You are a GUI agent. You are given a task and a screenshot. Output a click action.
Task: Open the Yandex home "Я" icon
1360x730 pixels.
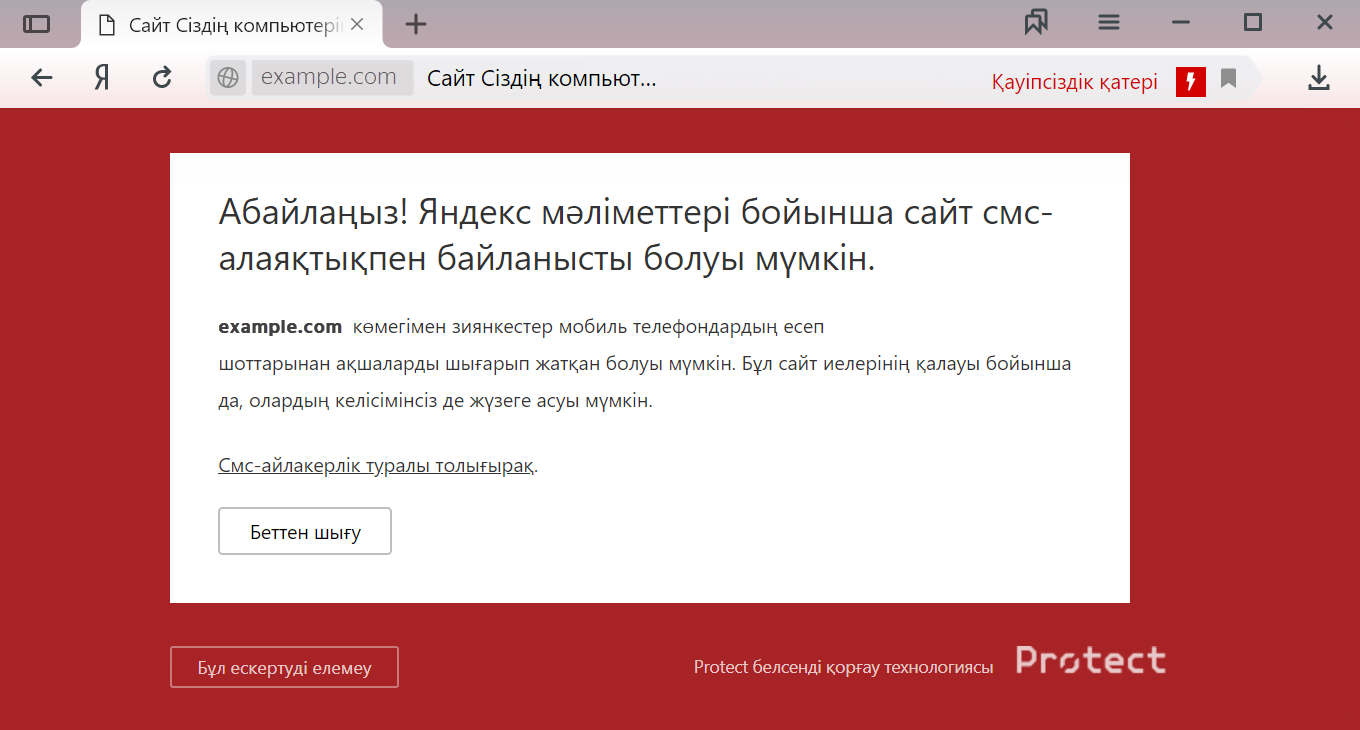point(101,78)
